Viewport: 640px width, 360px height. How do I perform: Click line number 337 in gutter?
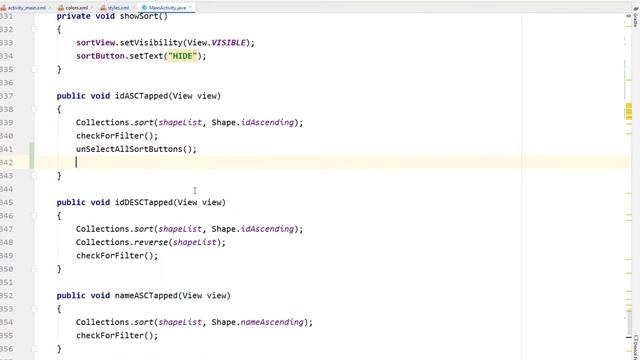coord(7,96)
